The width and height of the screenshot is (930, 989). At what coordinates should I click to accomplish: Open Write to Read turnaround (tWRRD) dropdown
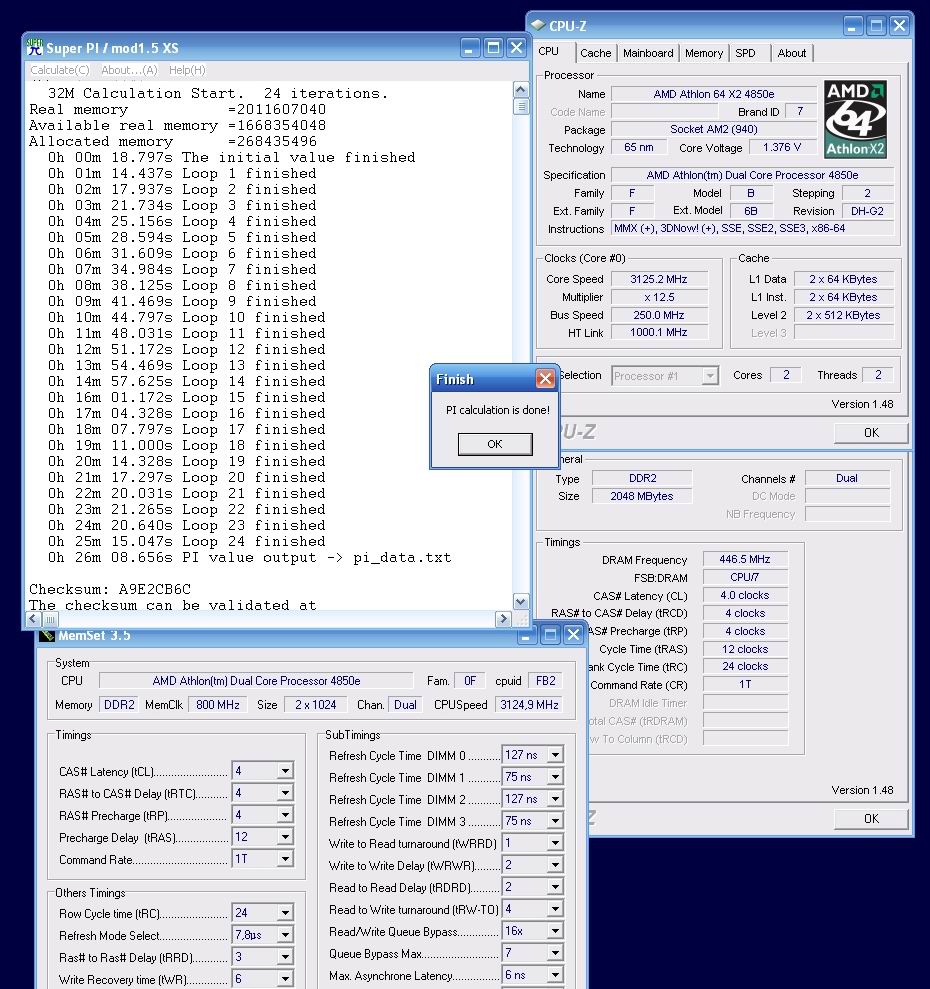coord(555,843)
